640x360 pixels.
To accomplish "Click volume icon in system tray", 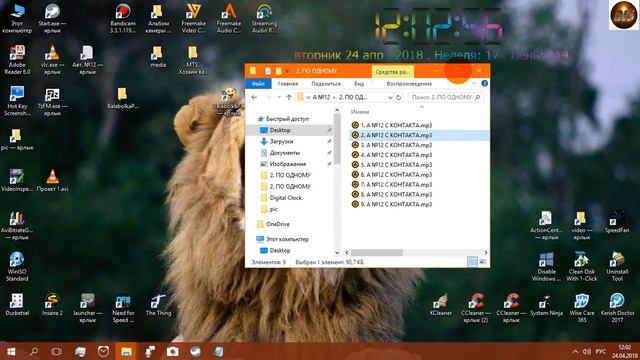I will (x=587, y=351).
